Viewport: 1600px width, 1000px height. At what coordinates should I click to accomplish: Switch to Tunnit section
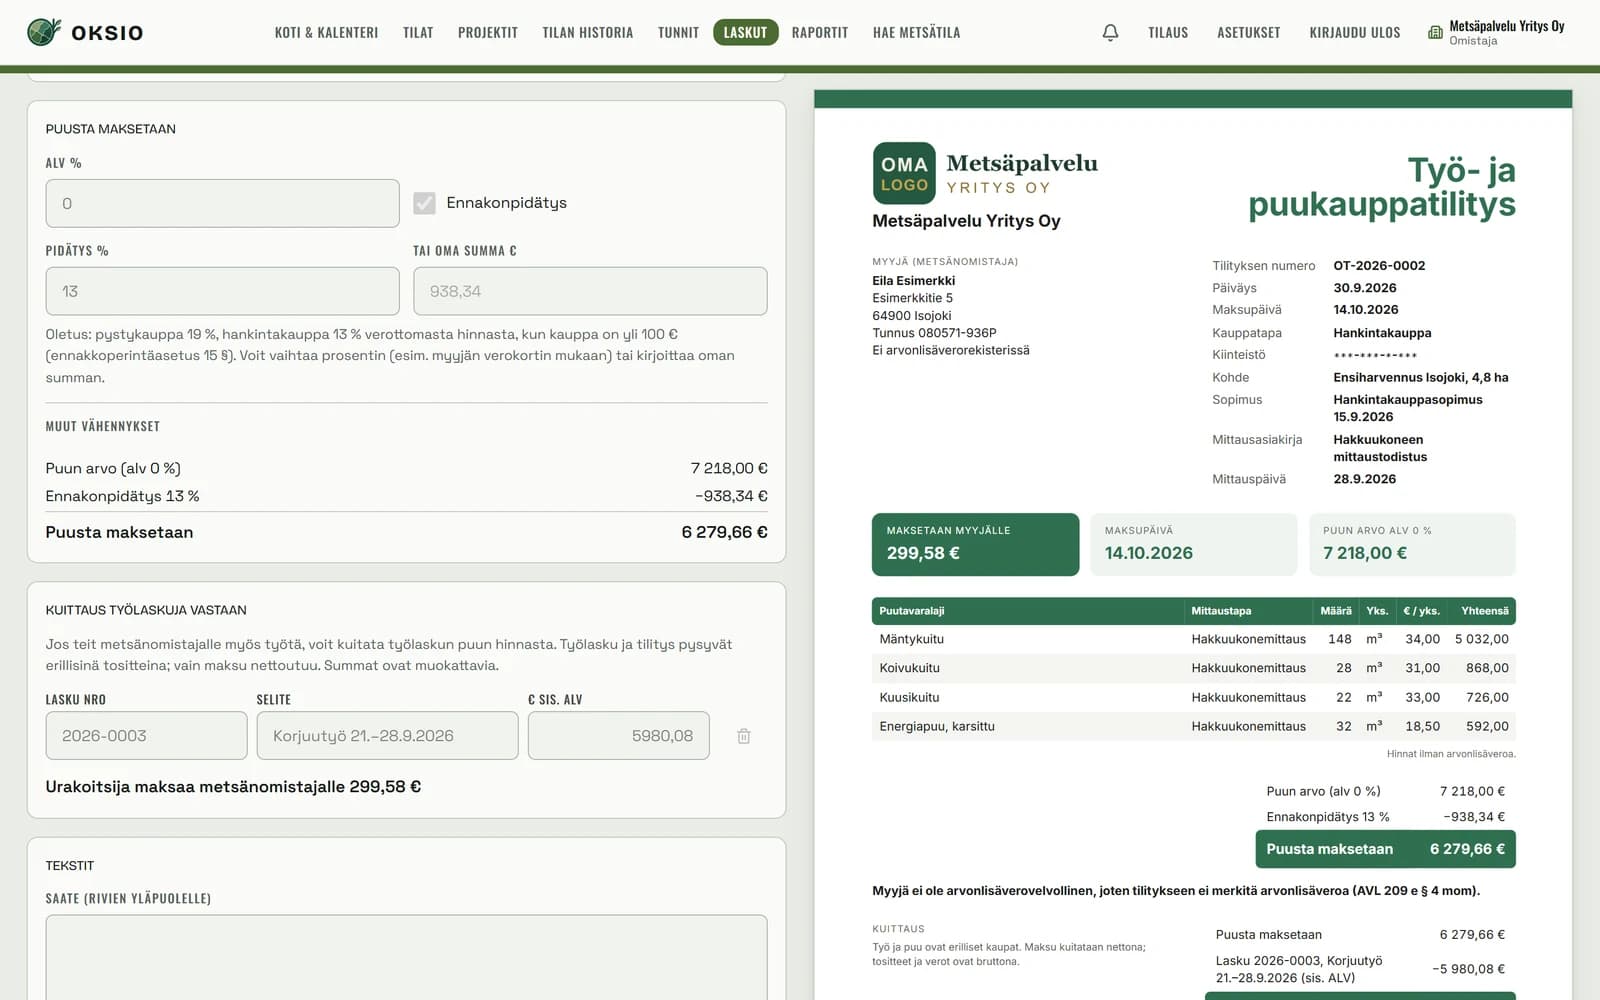(x=678, y=33)
